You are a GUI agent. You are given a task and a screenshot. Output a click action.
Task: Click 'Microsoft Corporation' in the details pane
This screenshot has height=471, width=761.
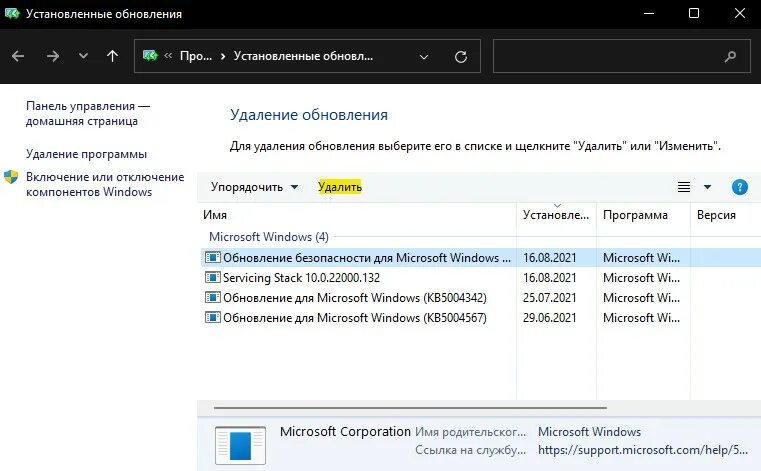tap(345, 431)
